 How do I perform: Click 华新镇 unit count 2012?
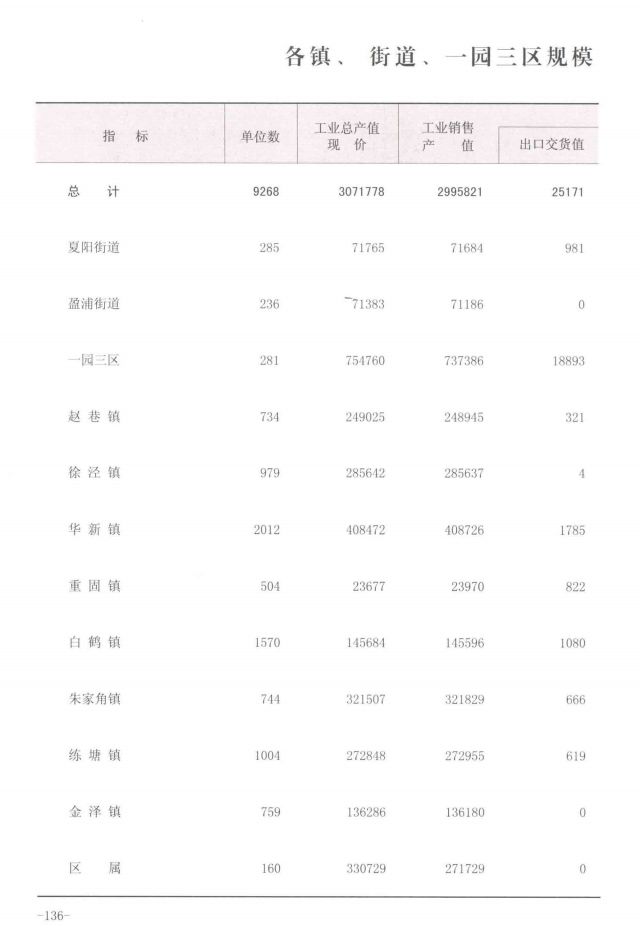(x=266, y=530)
